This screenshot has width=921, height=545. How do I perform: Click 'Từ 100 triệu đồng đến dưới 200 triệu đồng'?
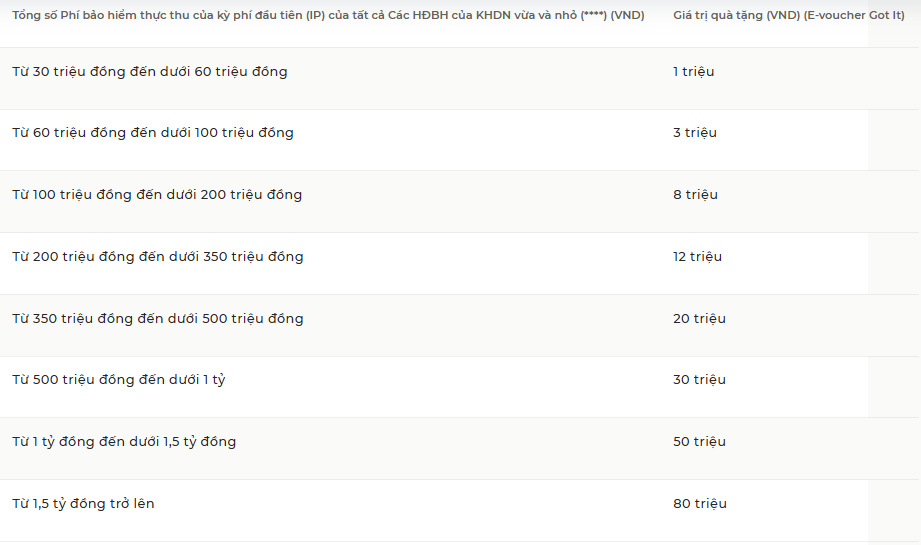pyautogui.click(x=157, y=195)
